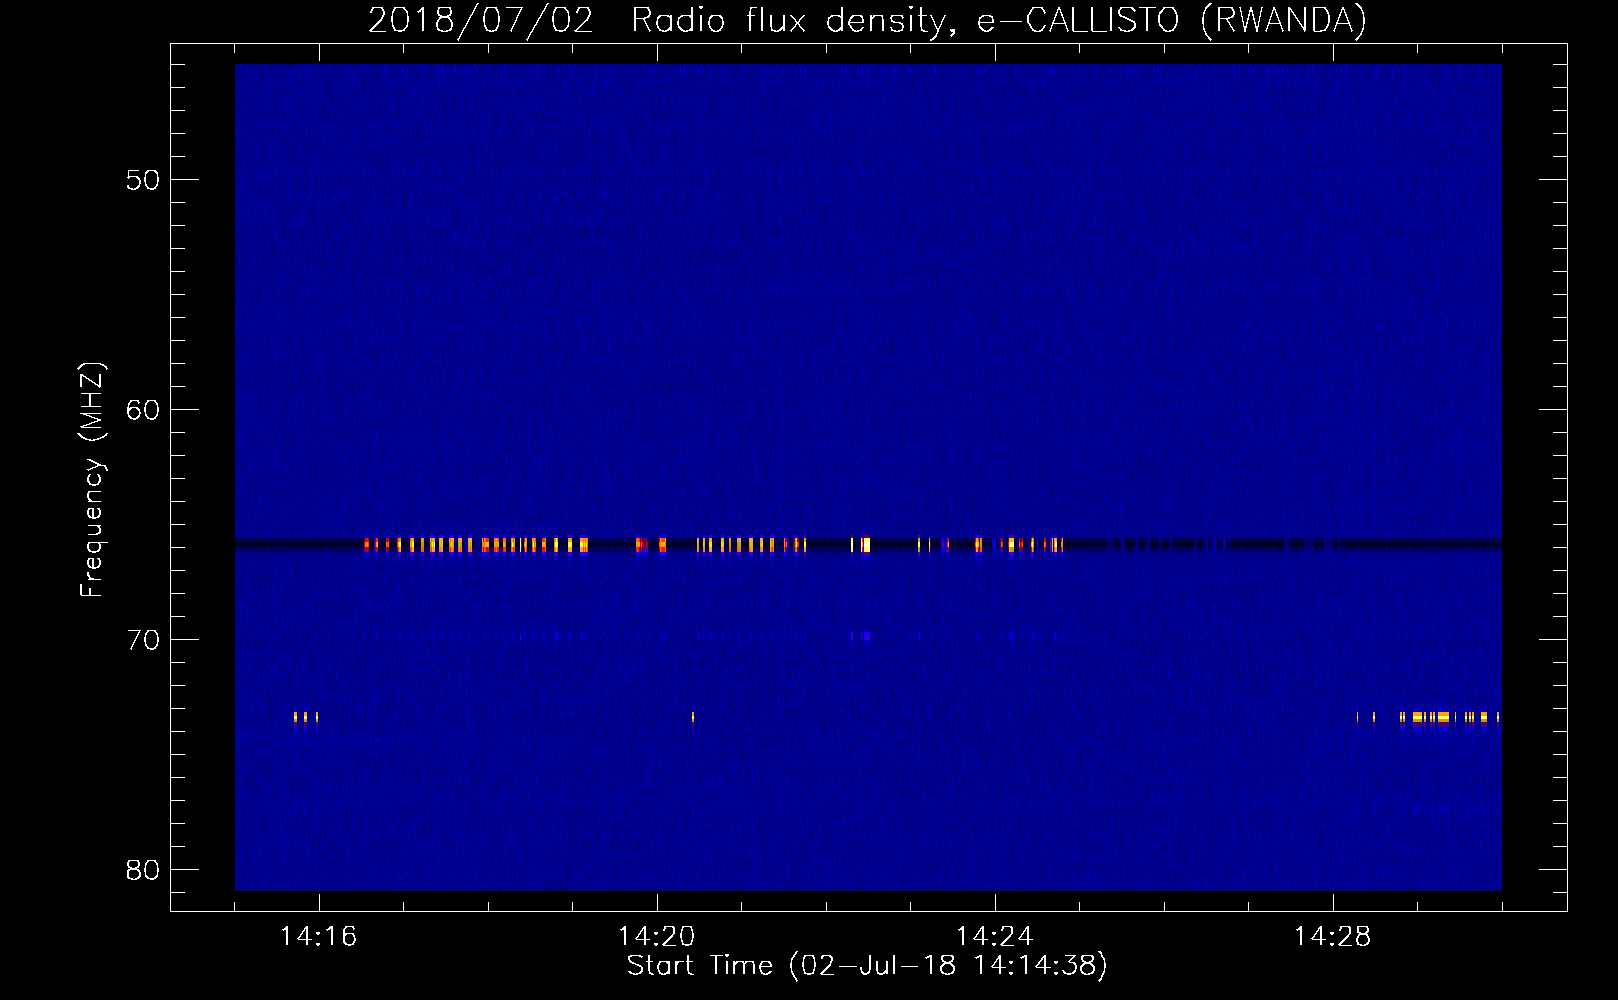Click the '14:28' time tick label
The image size is (1618, 1000).
(1332, 937)
